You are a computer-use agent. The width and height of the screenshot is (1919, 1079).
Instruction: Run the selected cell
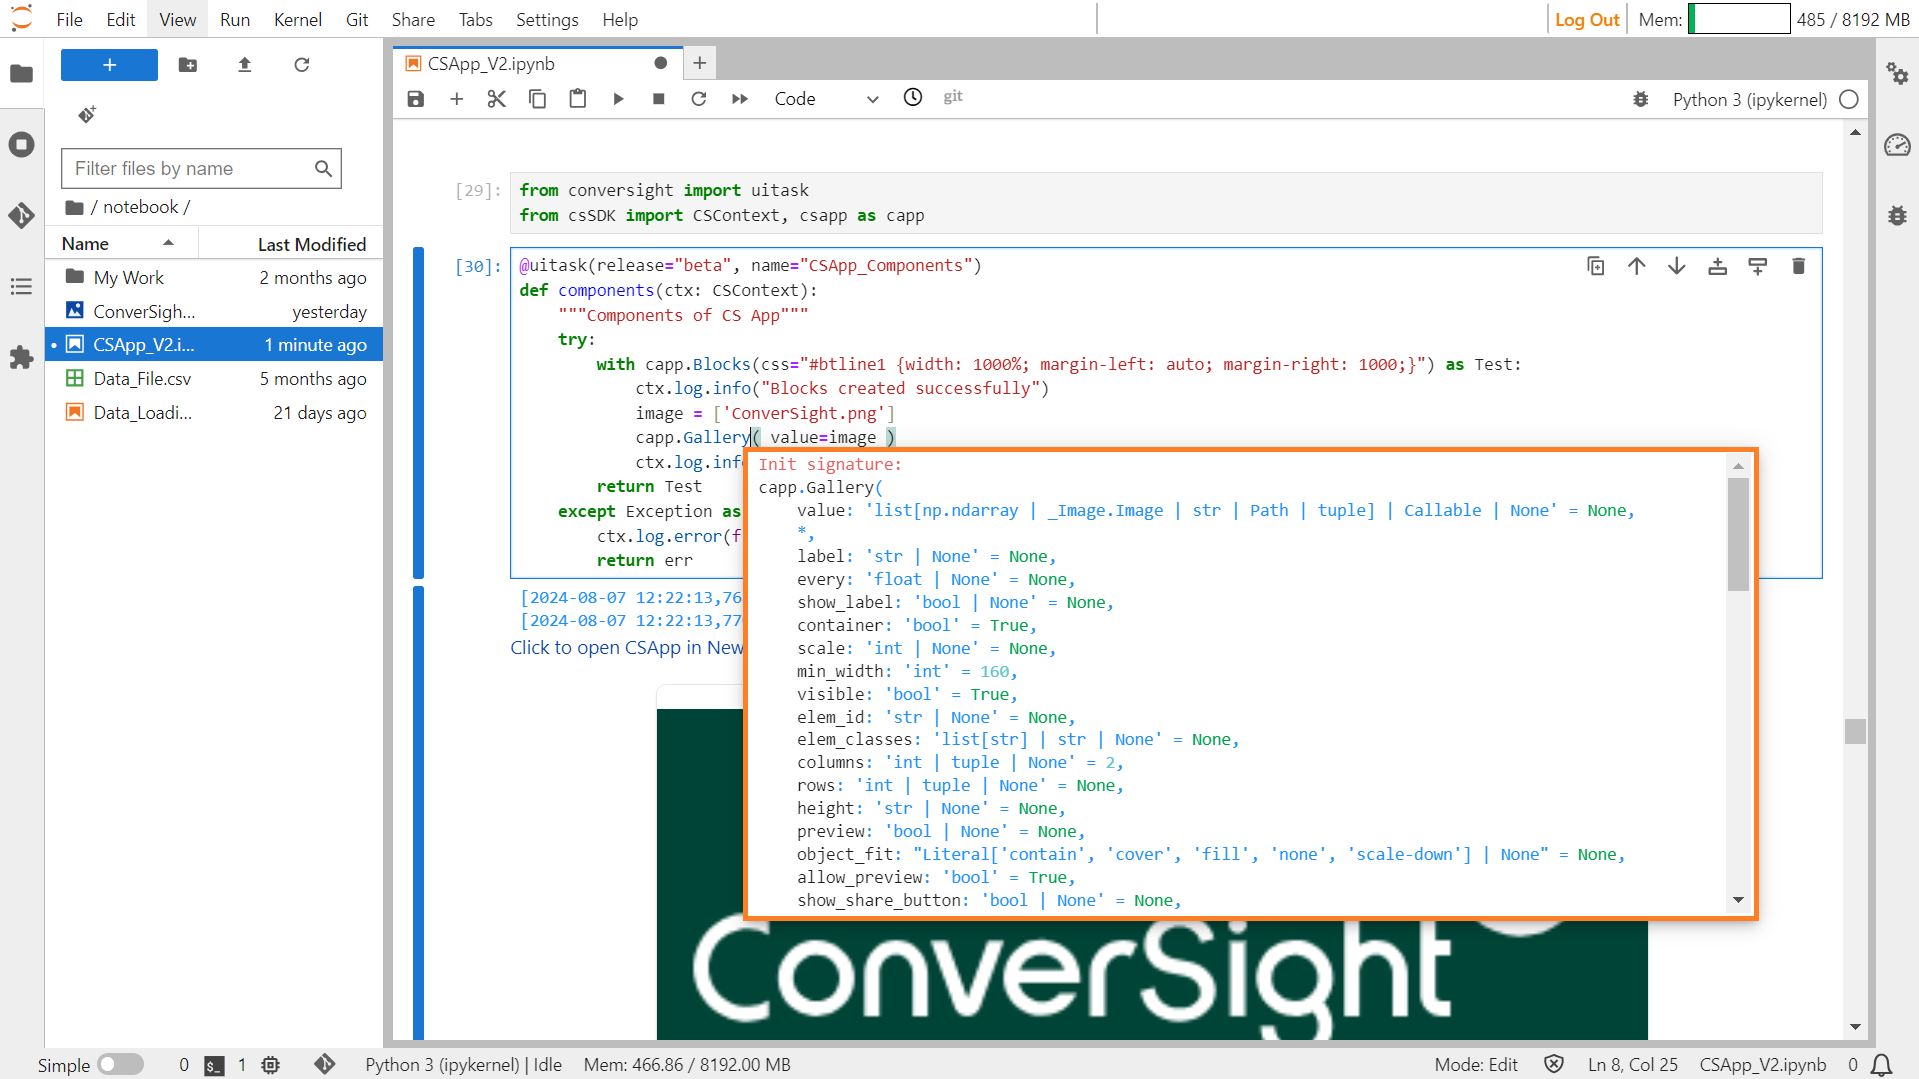point(618,98)
